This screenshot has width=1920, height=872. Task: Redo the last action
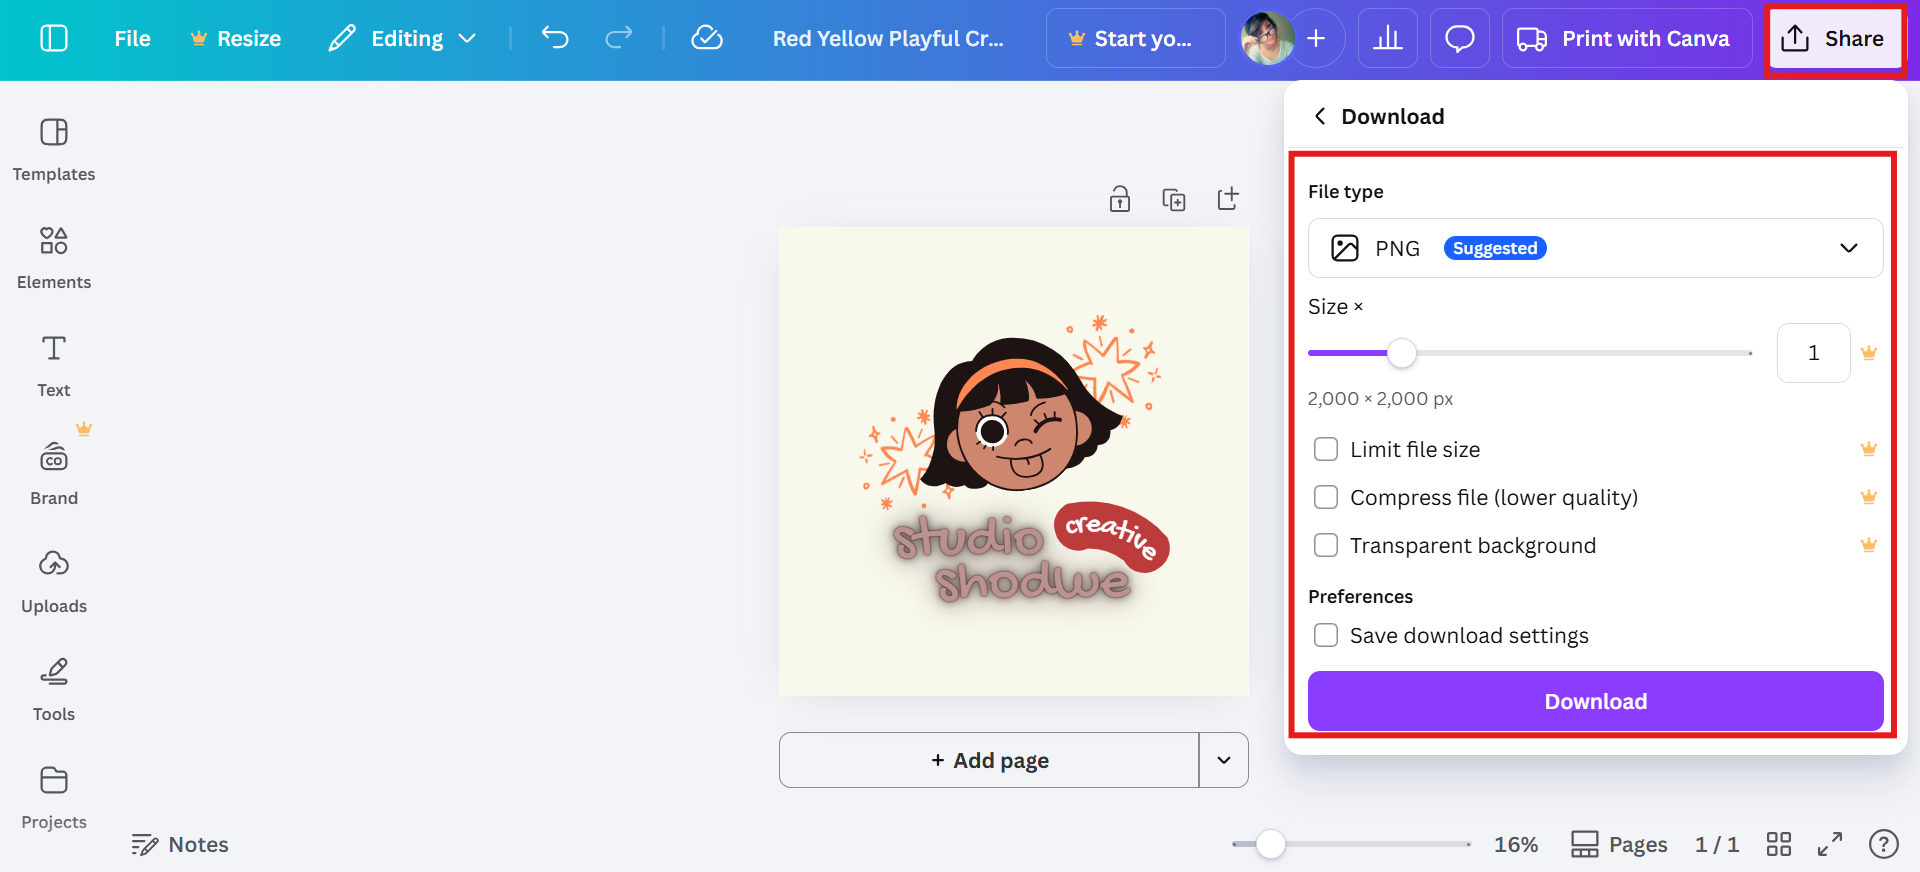619,38
